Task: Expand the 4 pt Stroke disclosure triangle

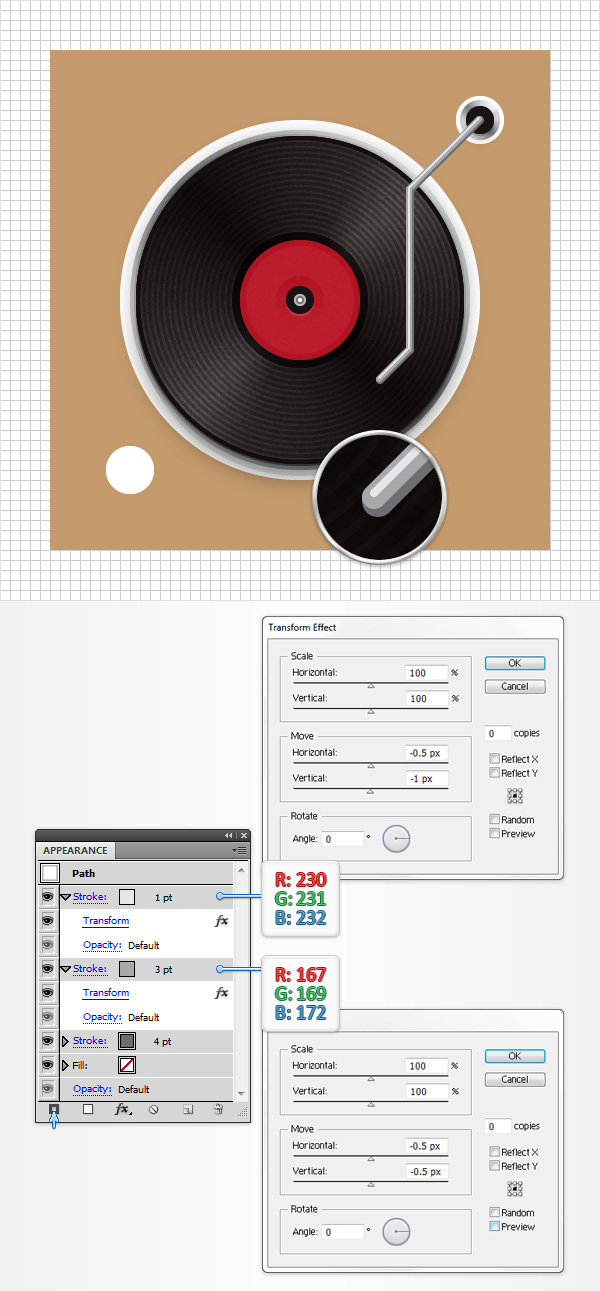Action: (x=66, y=1041)
